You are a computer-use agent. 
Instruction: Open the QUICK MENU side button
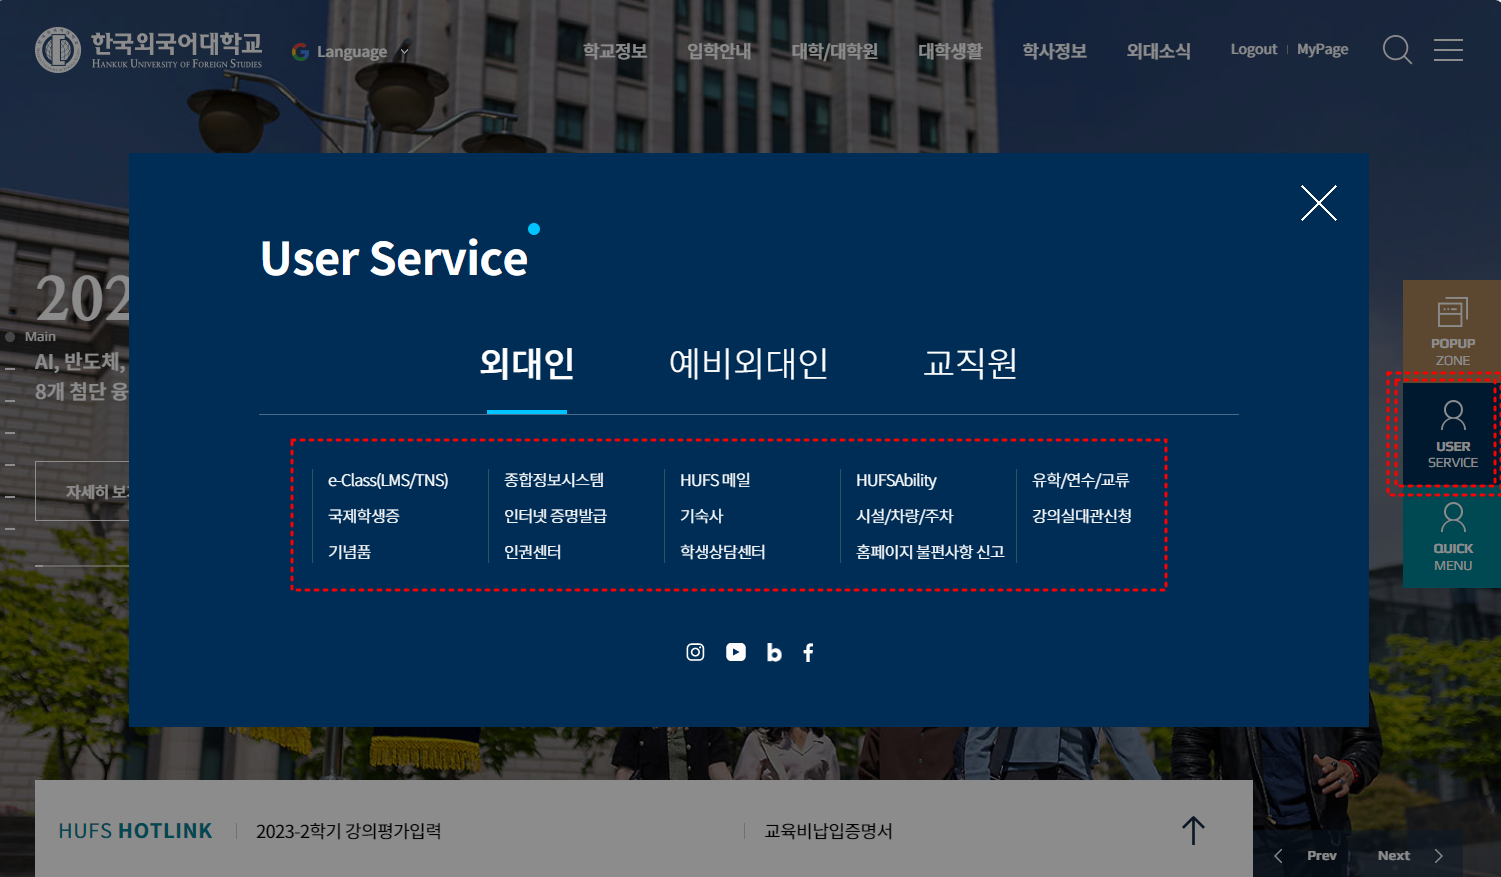pos(1452,537)
